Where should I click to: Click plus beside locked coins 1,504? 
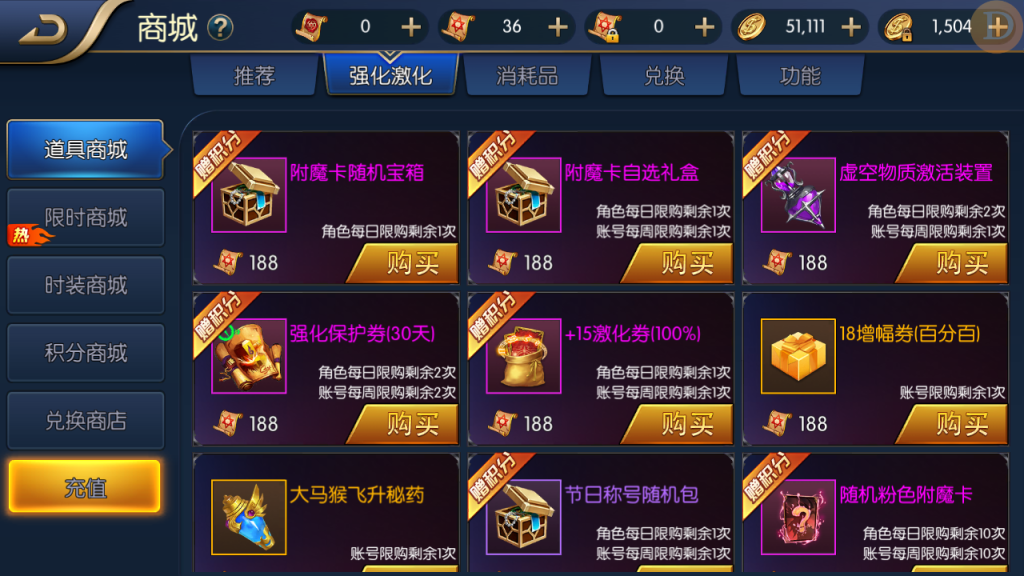point(997,27)
